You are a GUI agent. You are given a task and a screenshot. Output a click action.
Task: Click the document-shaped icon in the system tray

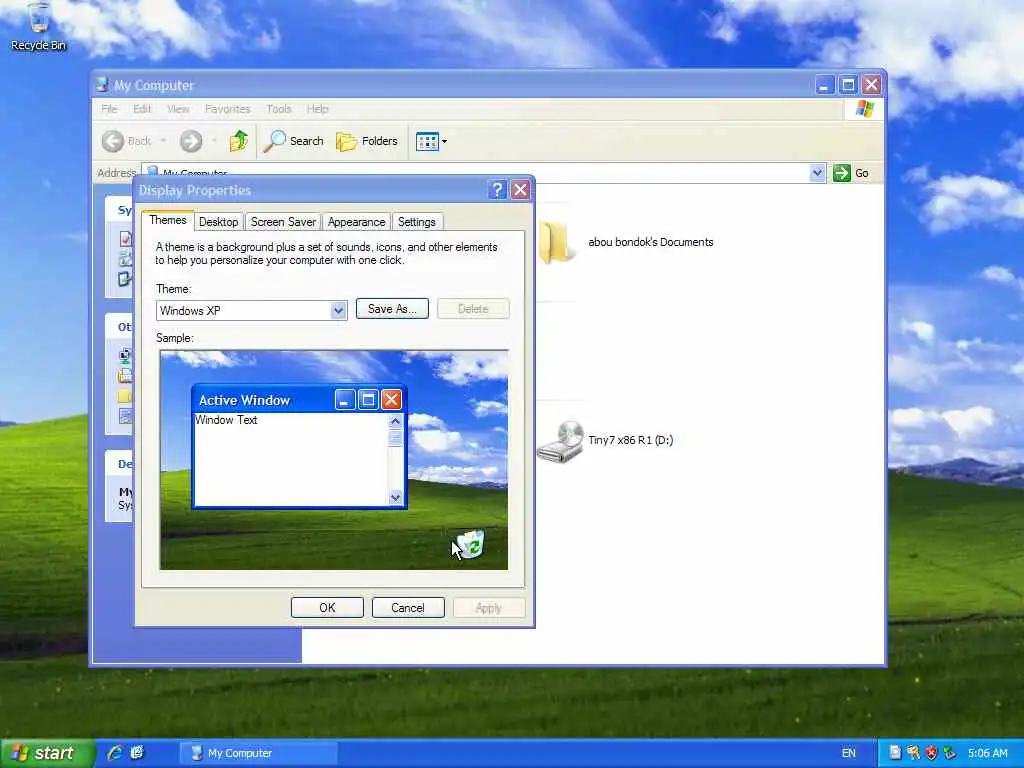pyautogui.click(x=895, y=753)
